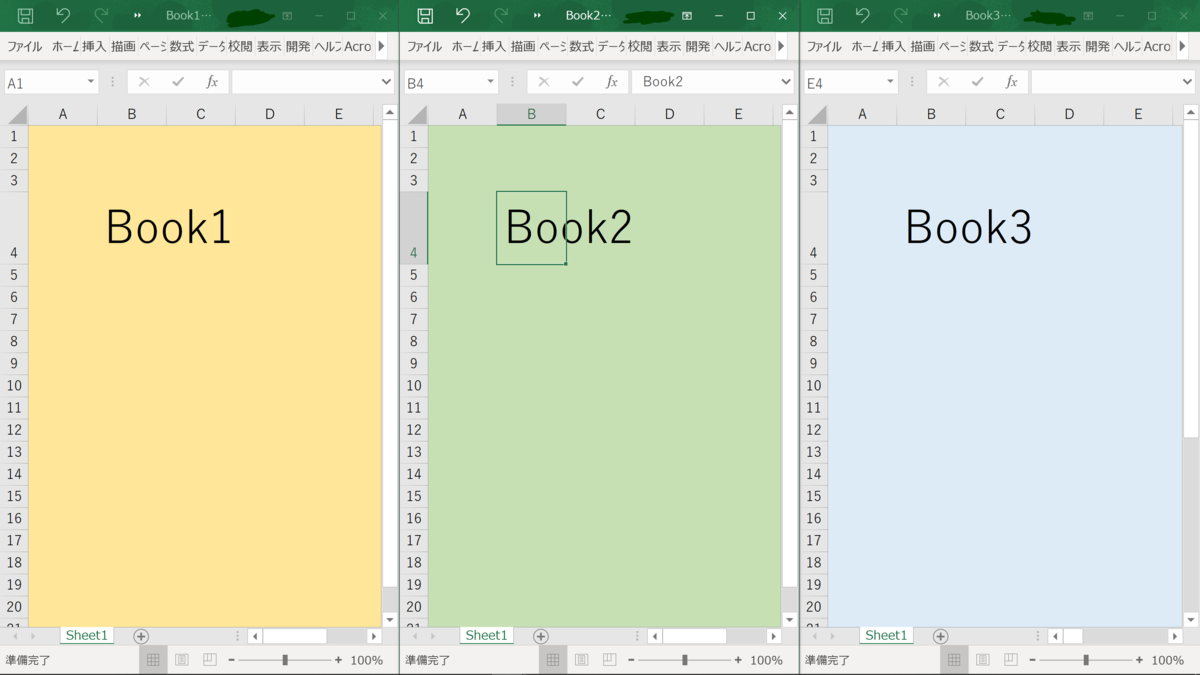Click row 7 header in Book1
The height and width of the screenshot is (675, 1200).
click(14, 319)
